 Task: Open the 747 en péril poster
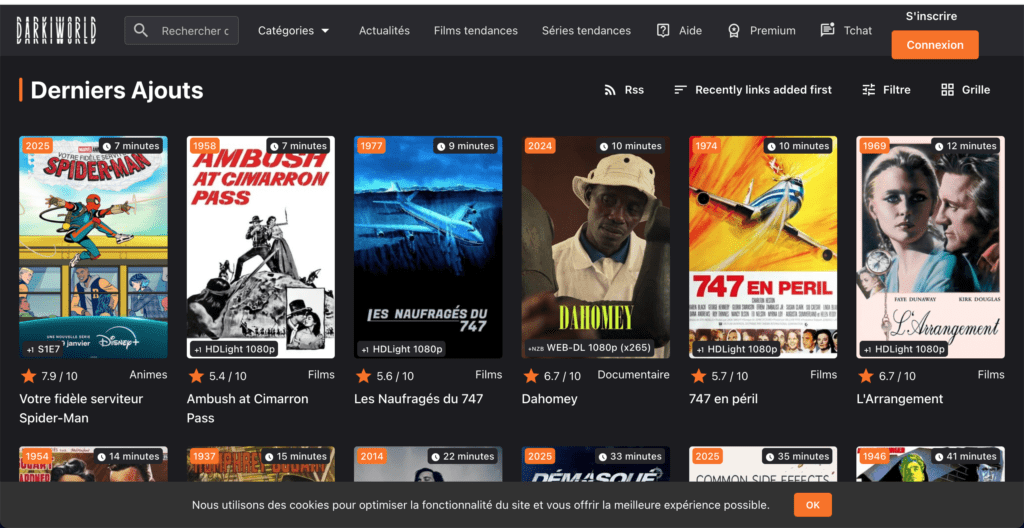tap(763, 247)
